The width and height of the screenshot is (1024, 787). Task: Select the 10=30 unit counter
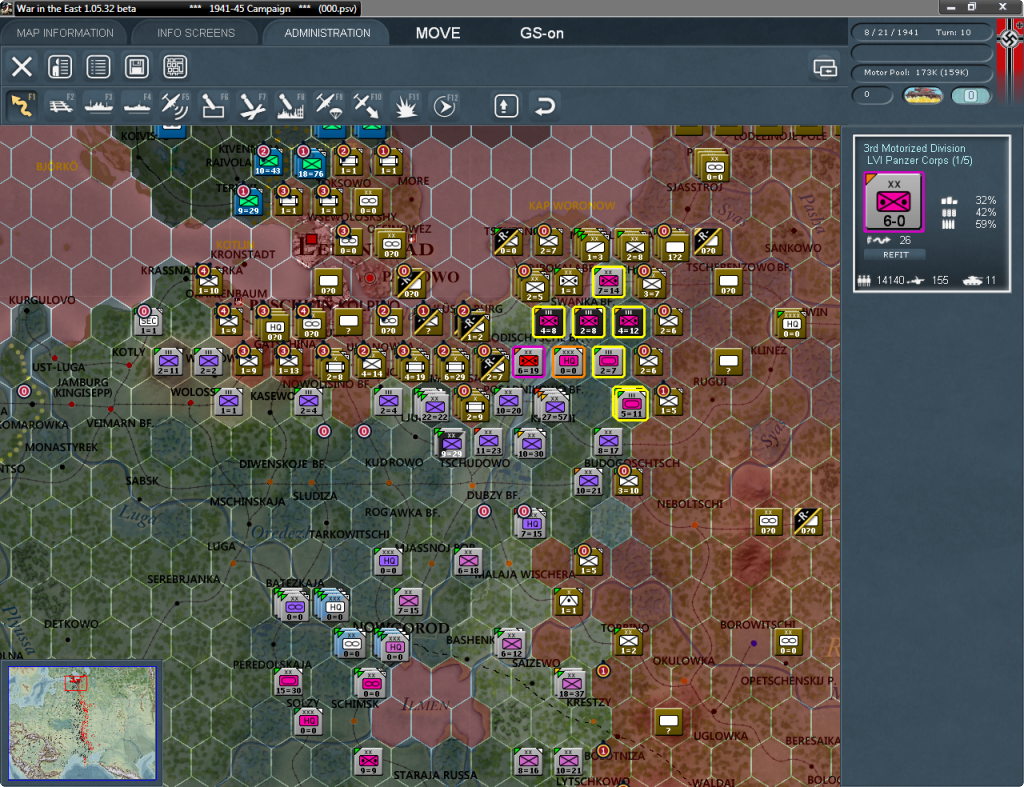point(530,445)
